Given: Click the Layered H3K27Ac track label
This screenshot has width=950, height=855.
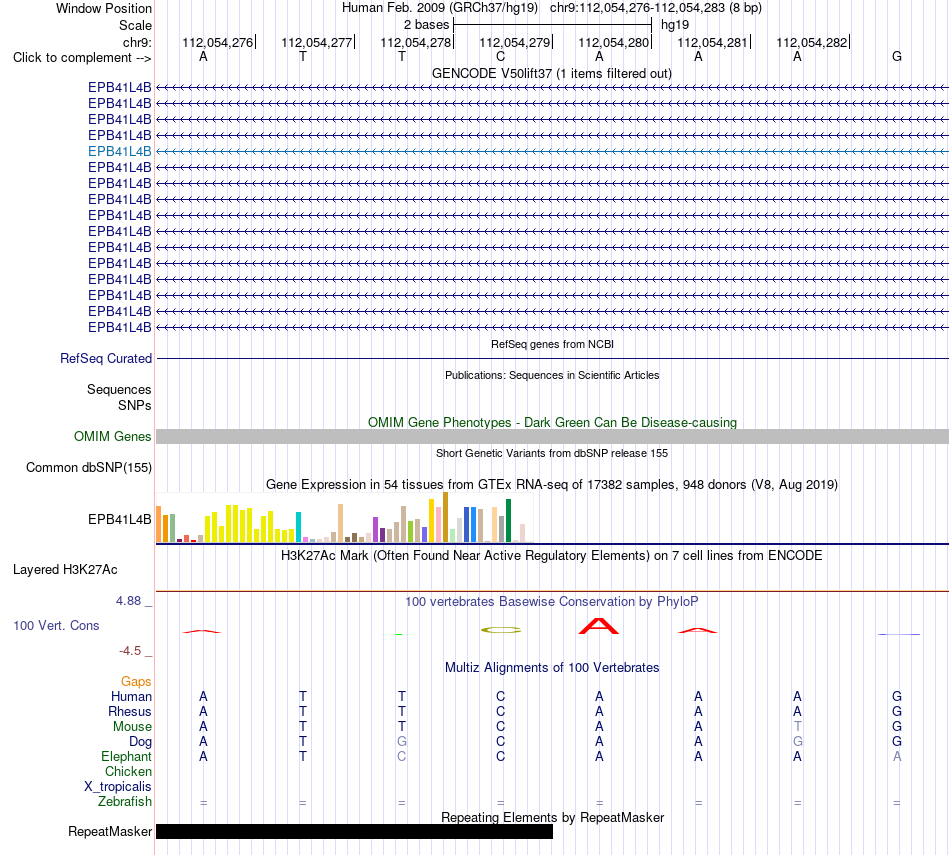Looking at the screenshot, I should tap(65, 570).
